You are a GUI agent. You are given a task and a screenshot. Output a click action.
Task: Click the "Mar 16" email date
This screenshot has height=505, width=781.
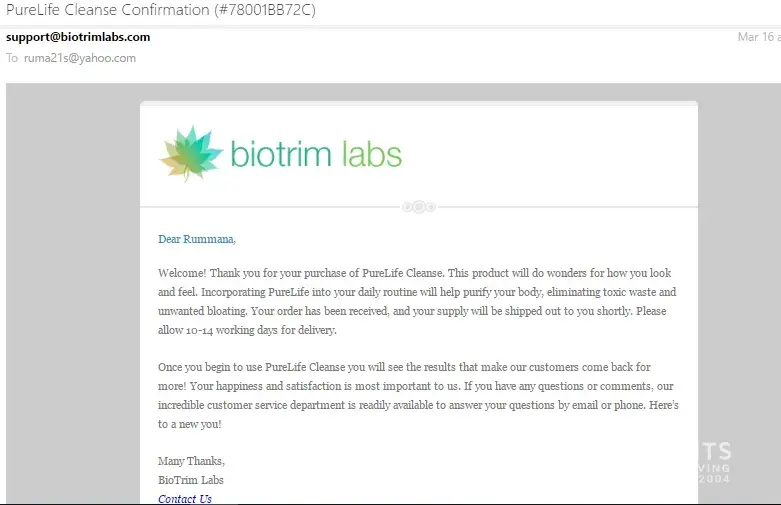[x=755, y=37]
